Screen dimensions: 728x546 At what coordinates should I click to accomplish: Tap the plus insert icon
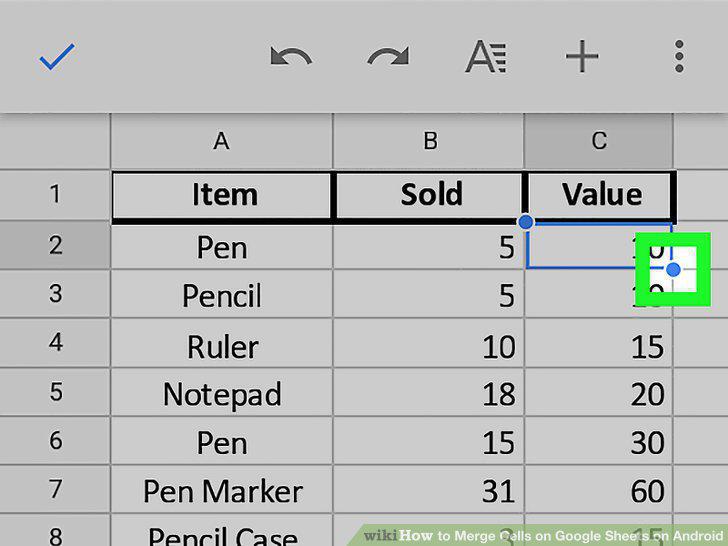pyautogui.click(x=582, y=57)
